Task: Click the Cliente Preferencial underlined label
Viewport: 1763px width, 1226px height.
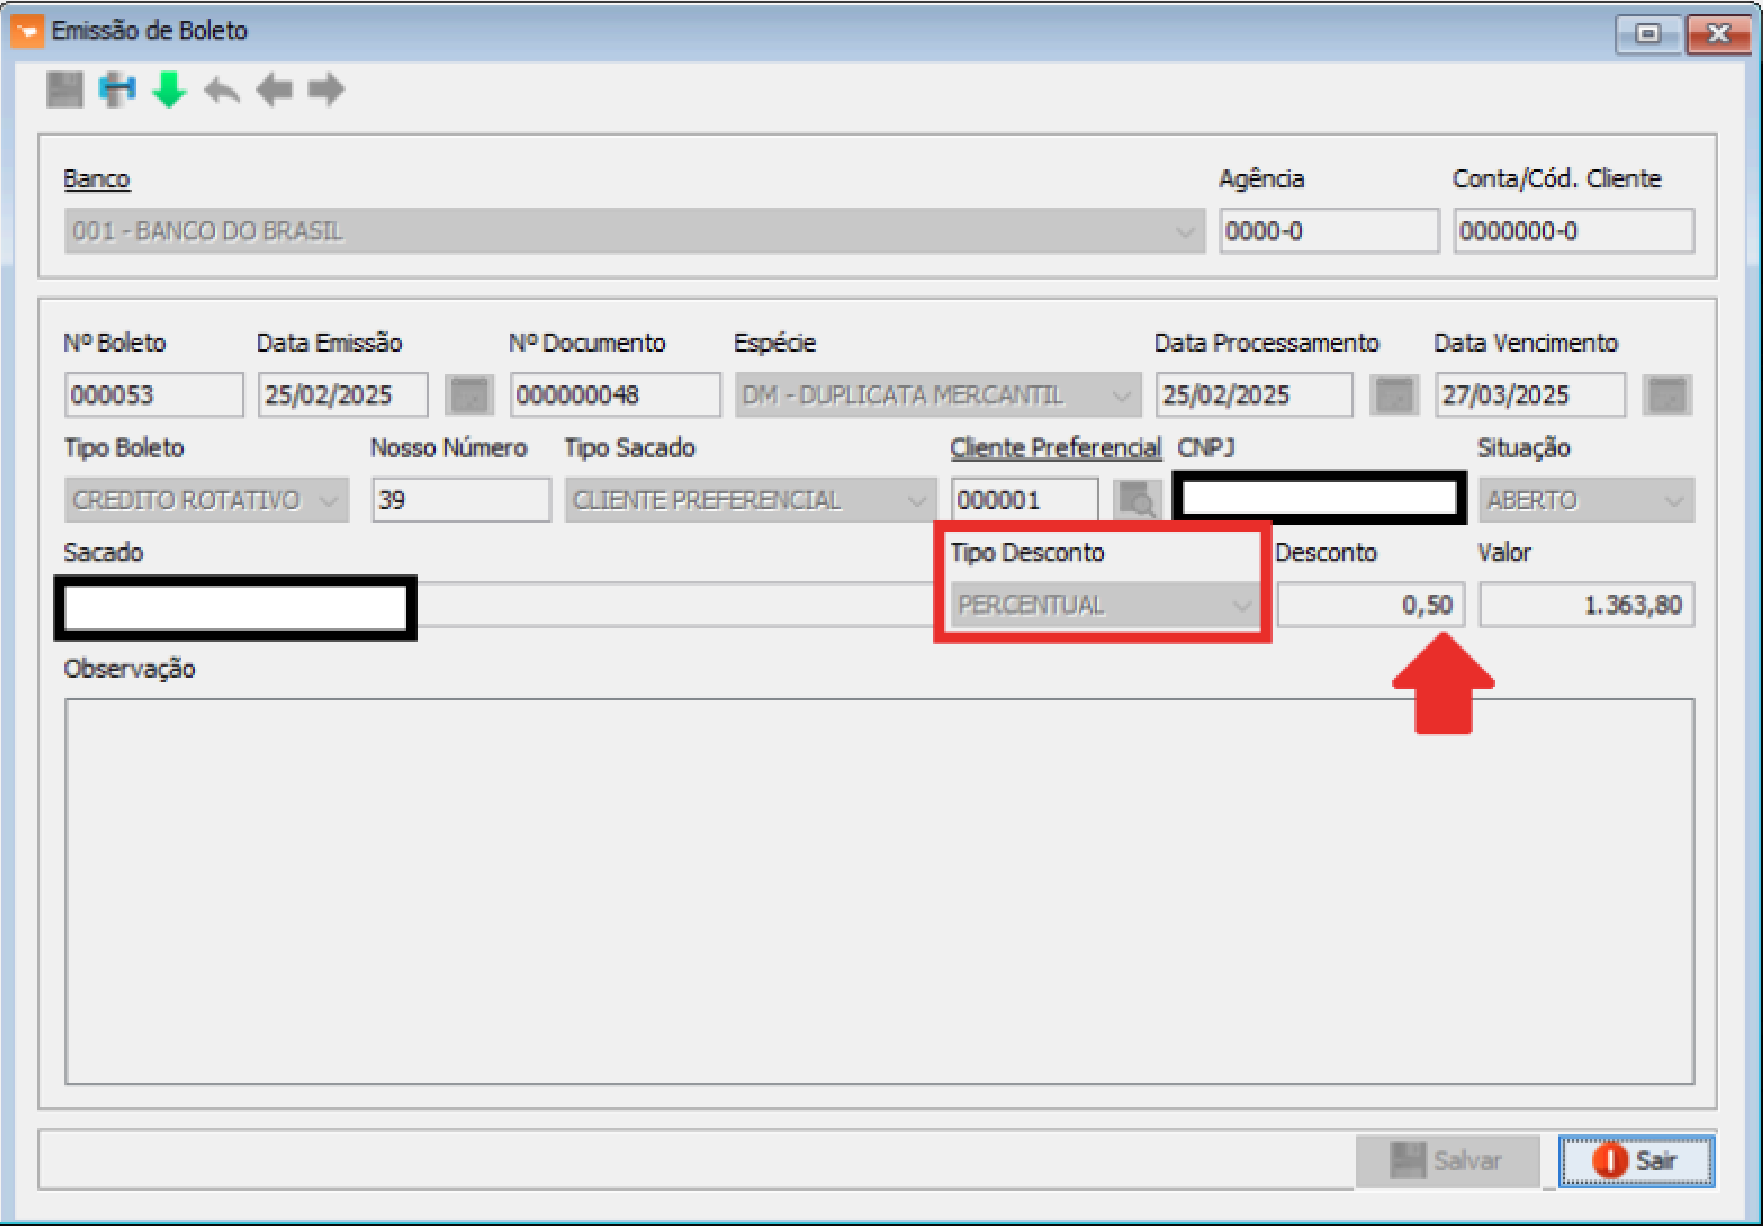Action: [x=1055, y=448]
